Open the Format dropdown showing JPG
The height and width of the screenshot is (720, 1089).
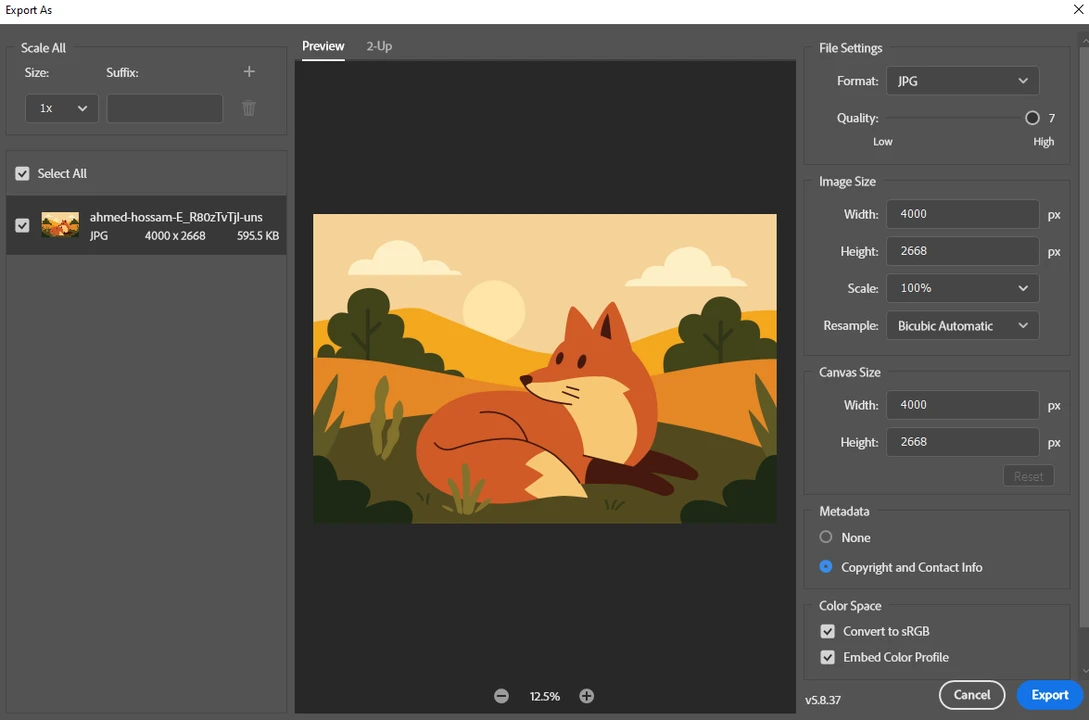click(x=963, y=81)
